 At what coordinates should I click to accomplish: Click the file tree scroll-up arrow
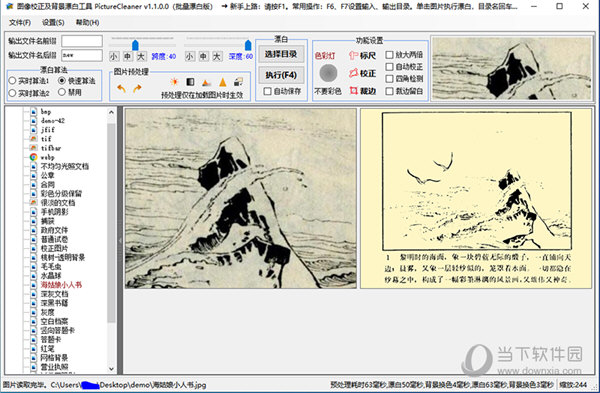click(x=111, y=112)
